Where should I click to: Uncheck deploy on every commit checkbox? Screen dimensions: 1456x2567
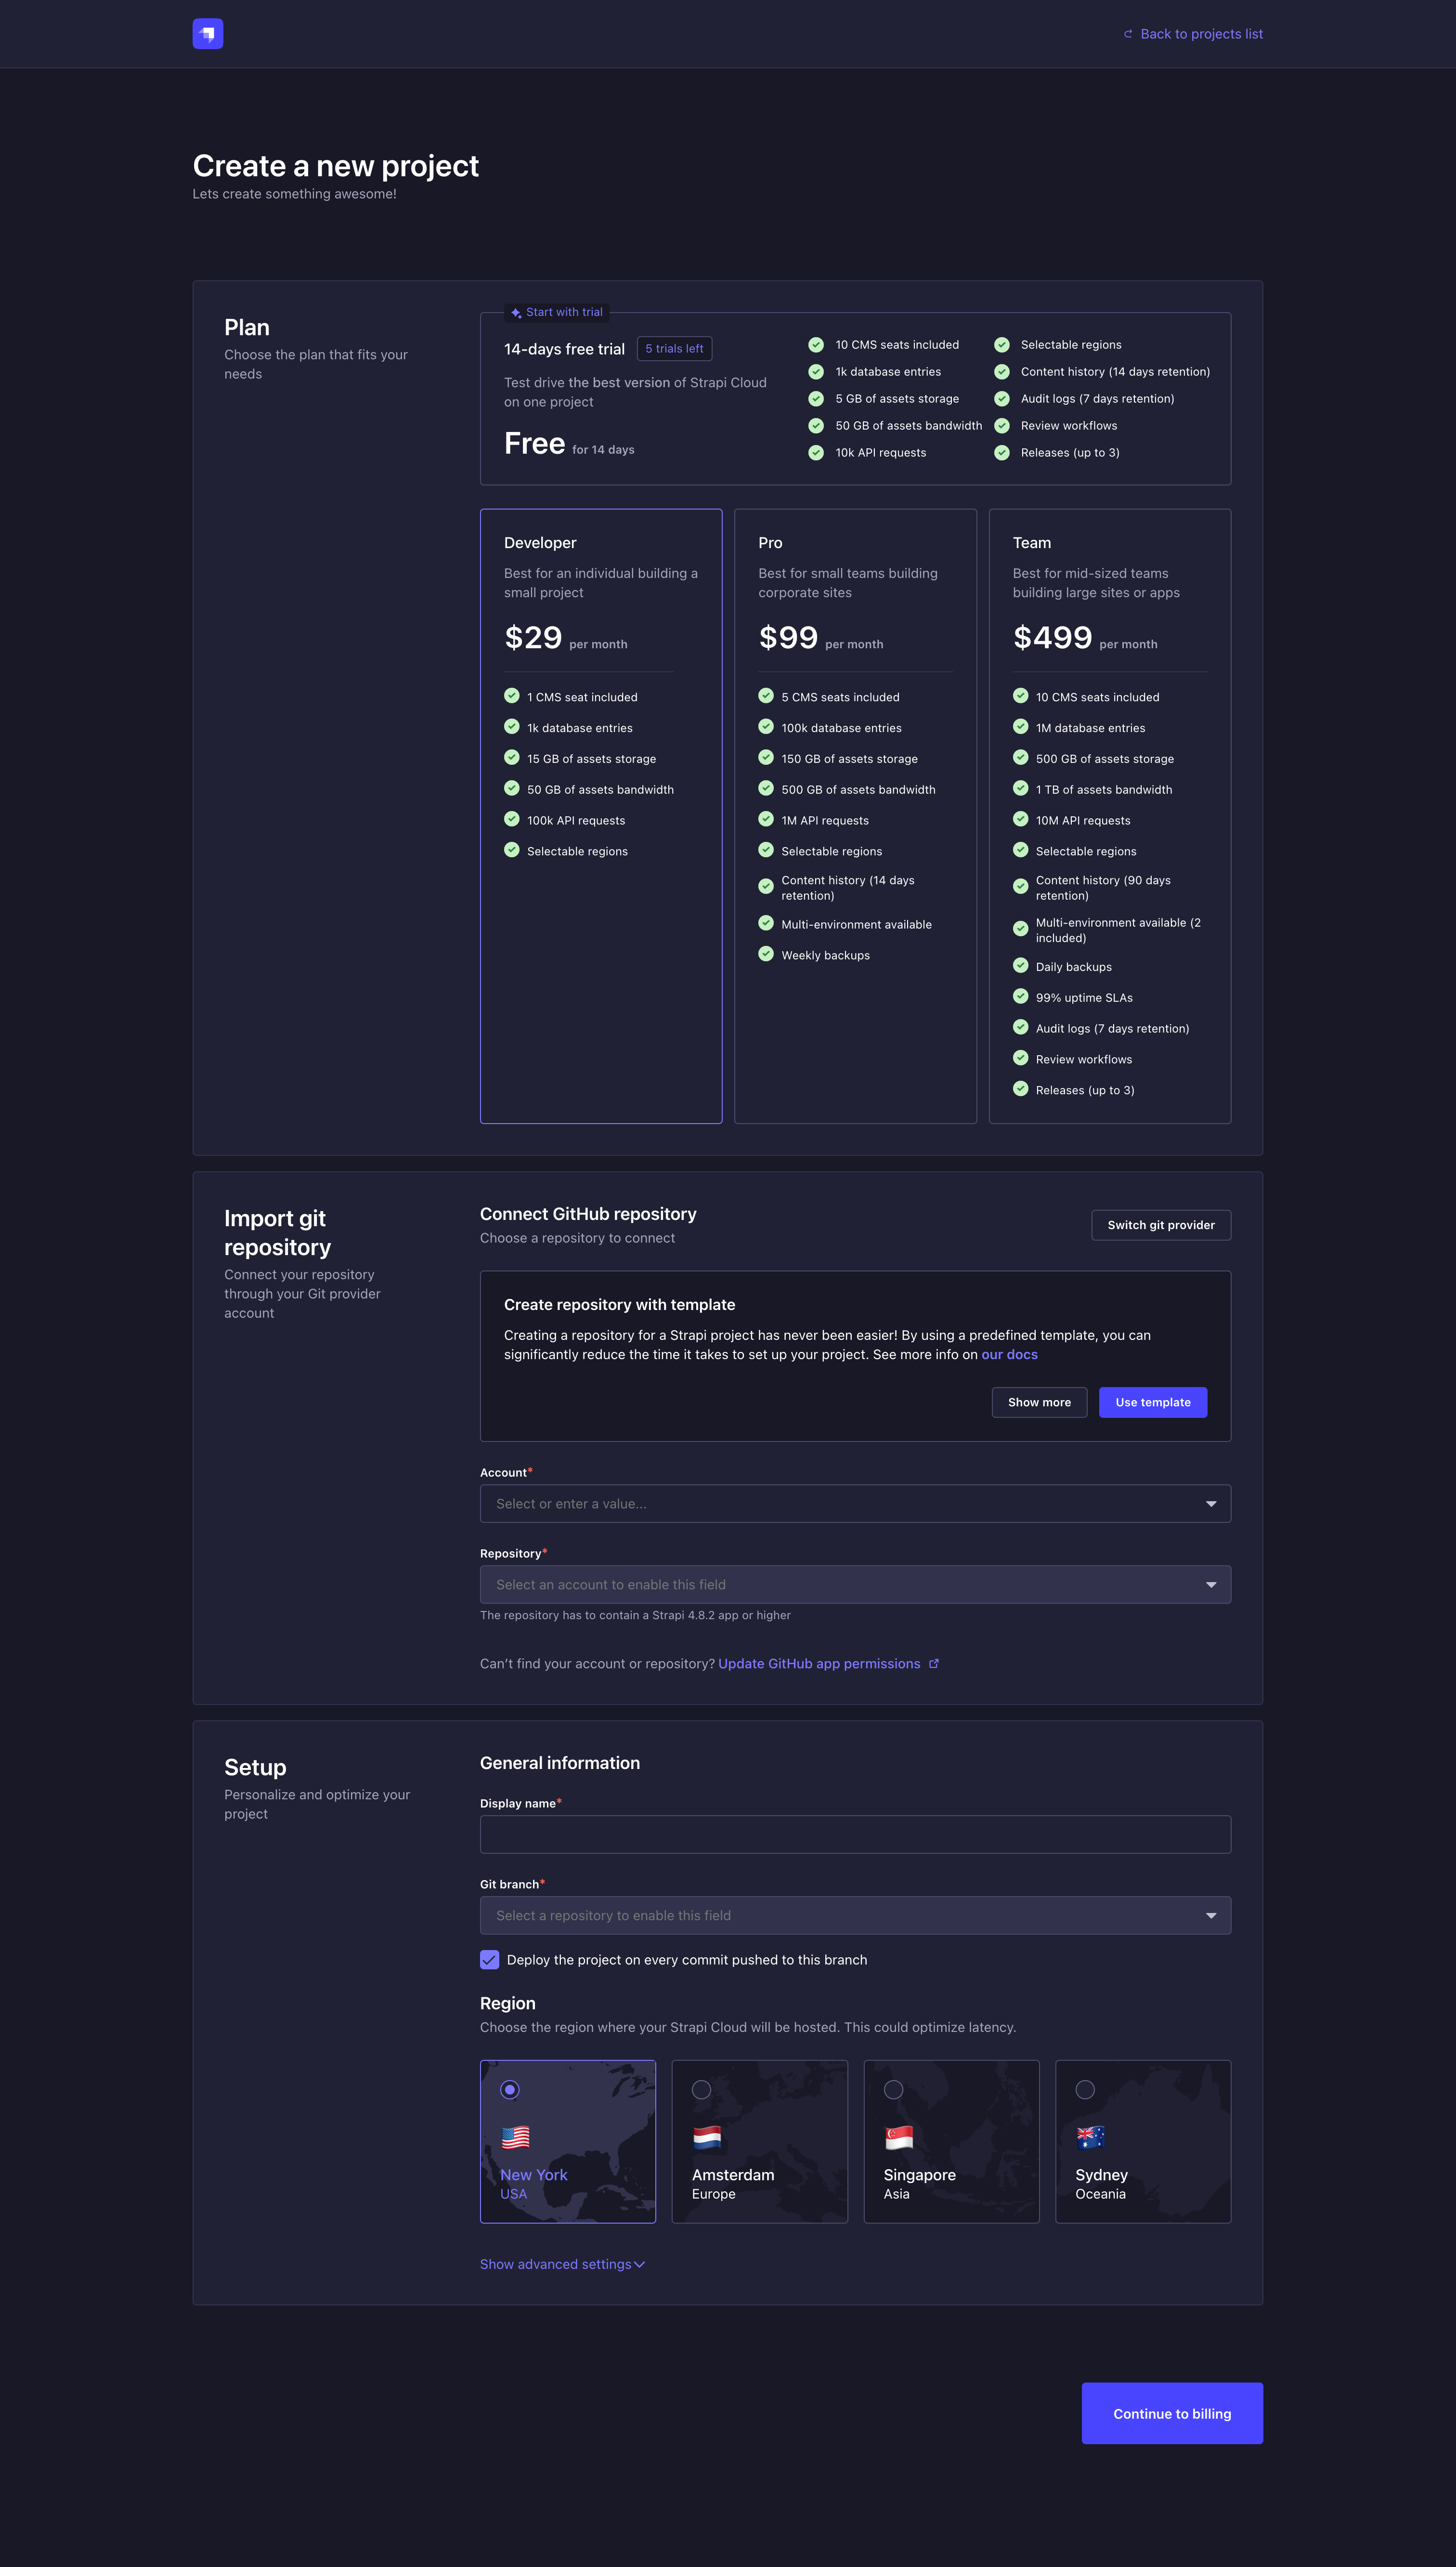click(489, 1960)
